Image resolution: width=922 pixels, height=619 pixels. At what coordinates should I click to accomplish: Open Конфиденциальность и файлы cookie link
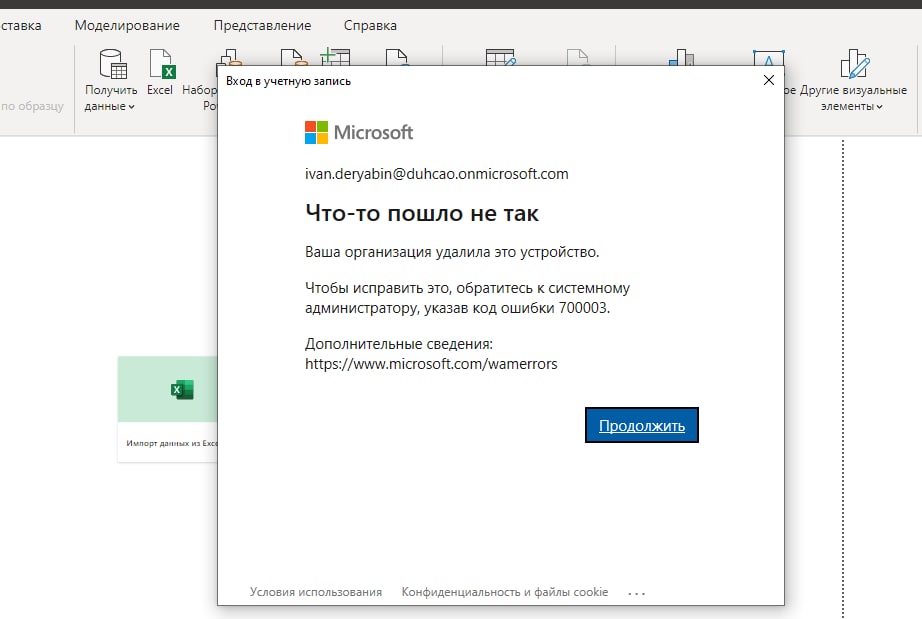pyautogui.click(x=505, y=592)
